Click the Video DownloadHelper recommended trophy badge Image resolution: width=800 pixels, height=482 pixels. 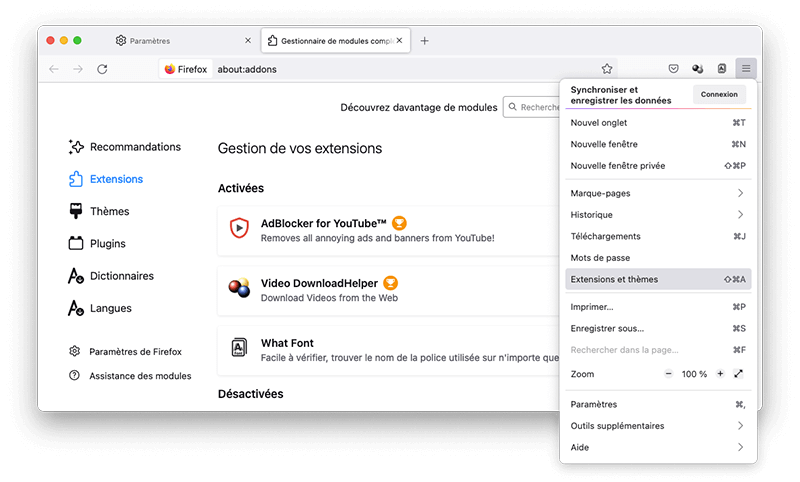[390, 283]
